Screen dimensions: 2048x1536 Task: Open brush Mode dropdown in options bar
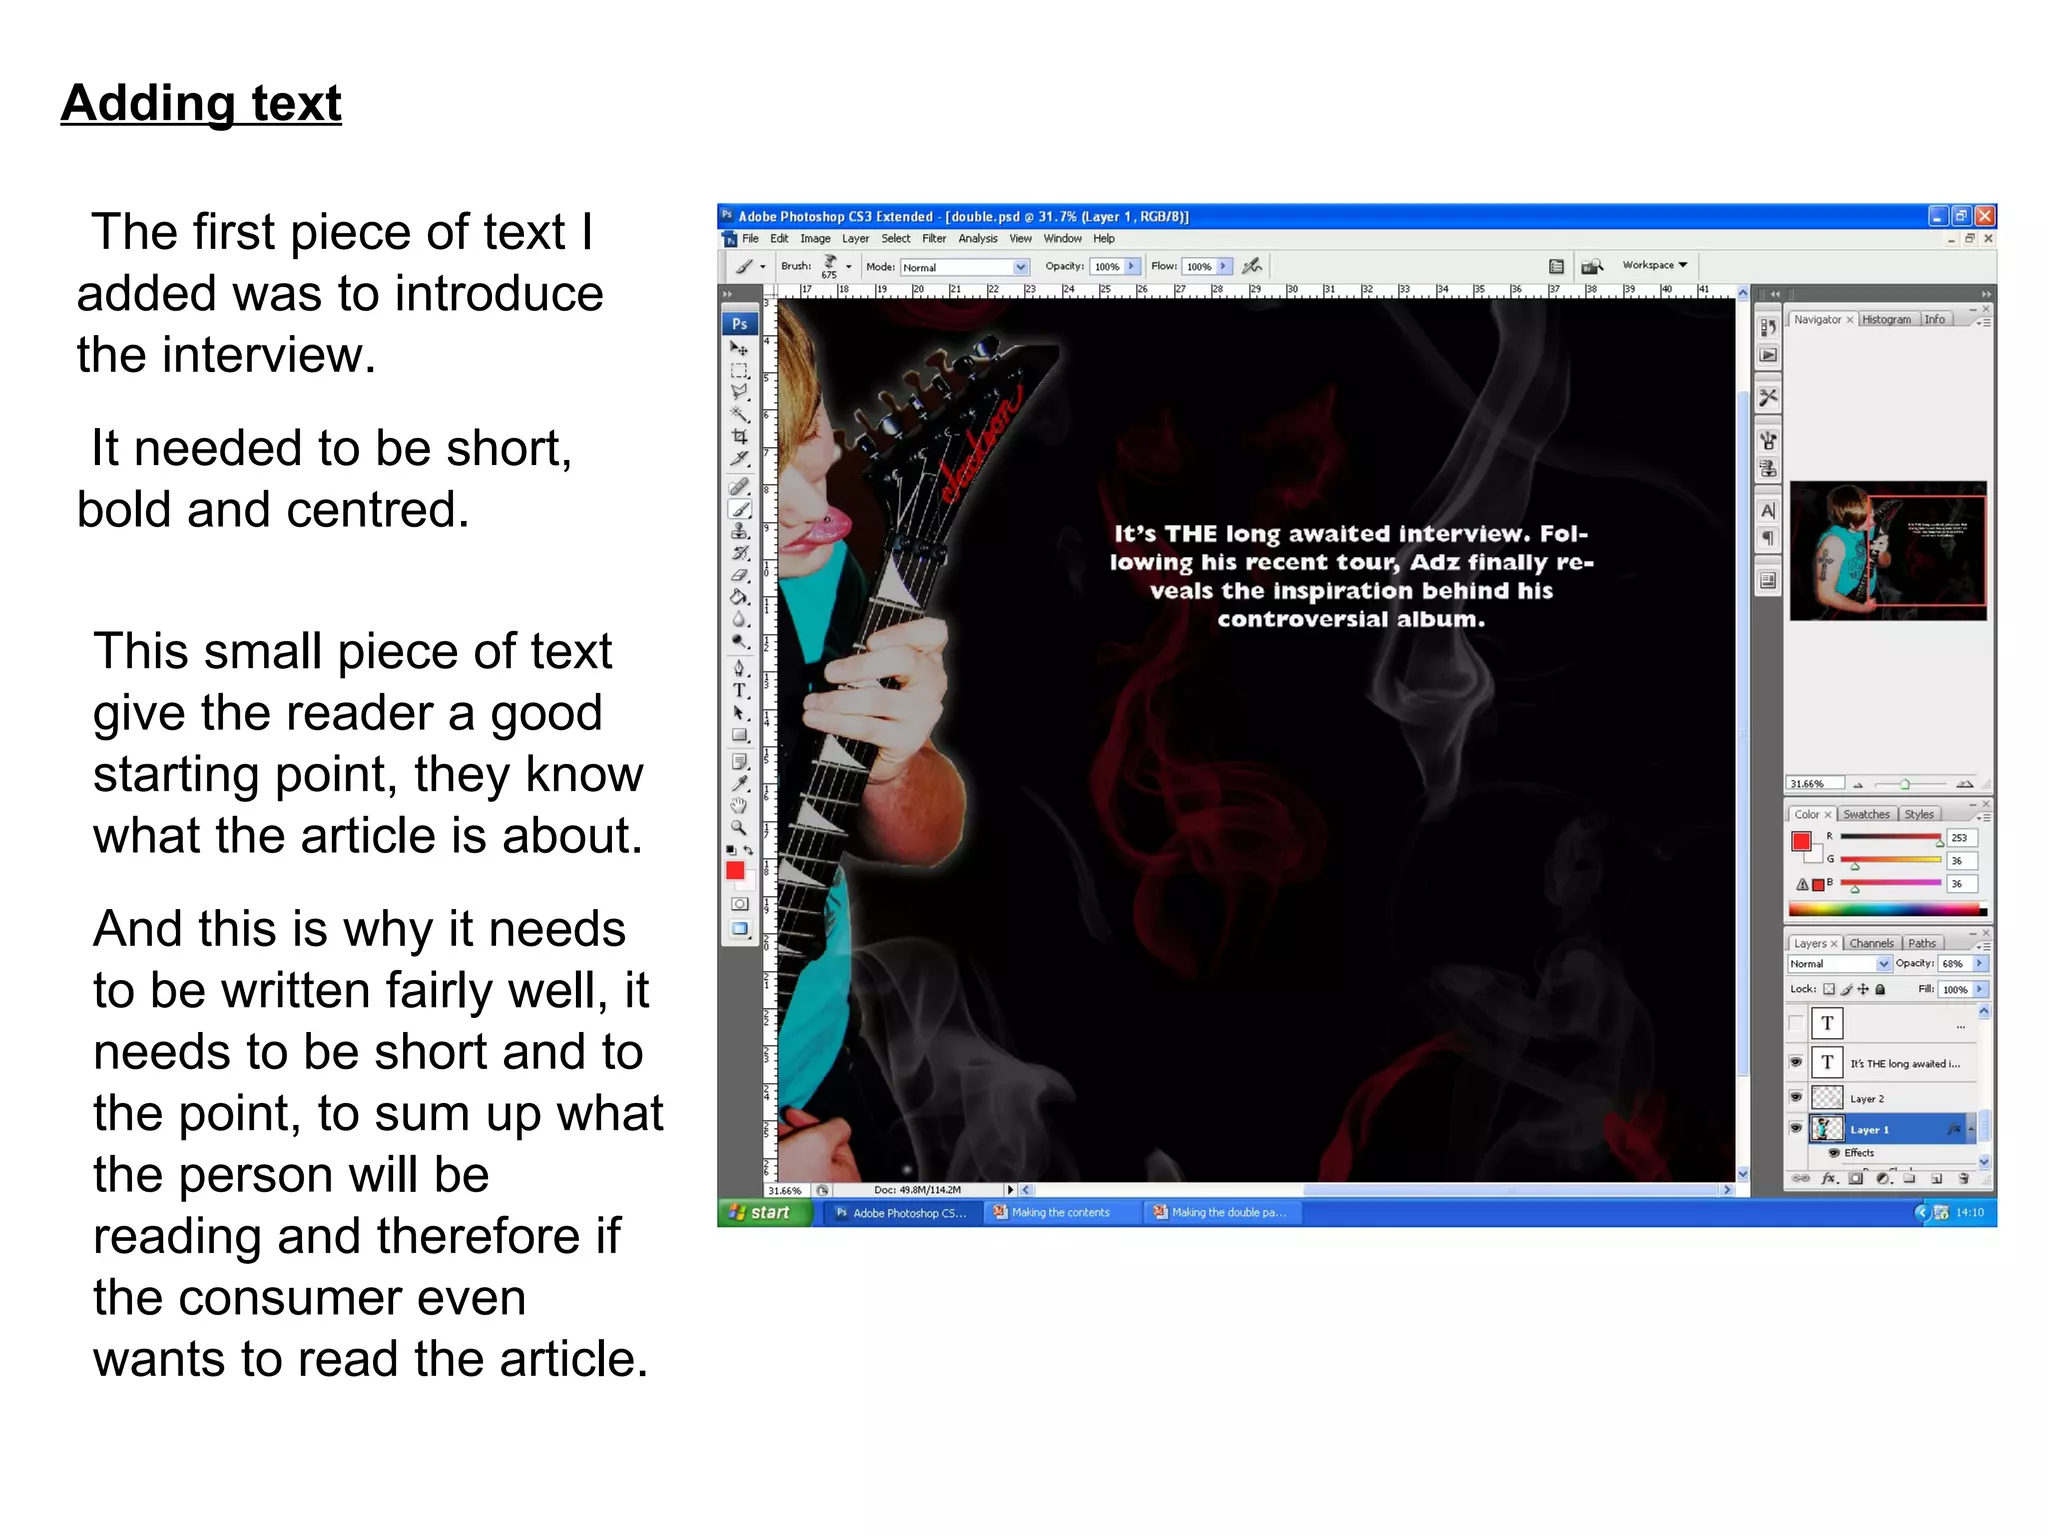click(x=965, y=267)
